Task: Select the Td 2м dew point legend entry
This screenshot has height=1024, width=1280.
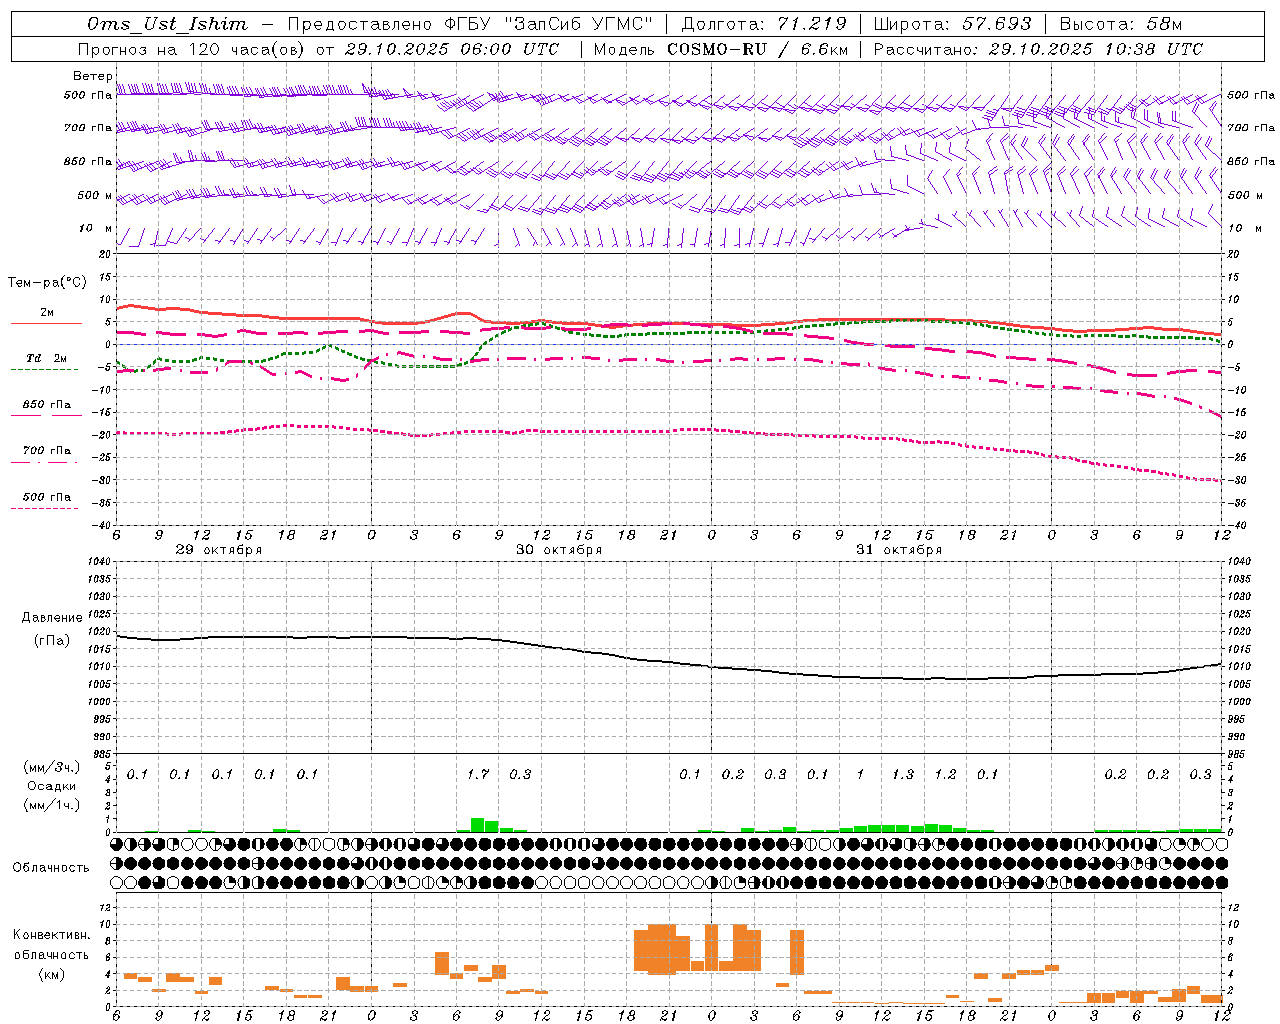Action: (47, 358)
